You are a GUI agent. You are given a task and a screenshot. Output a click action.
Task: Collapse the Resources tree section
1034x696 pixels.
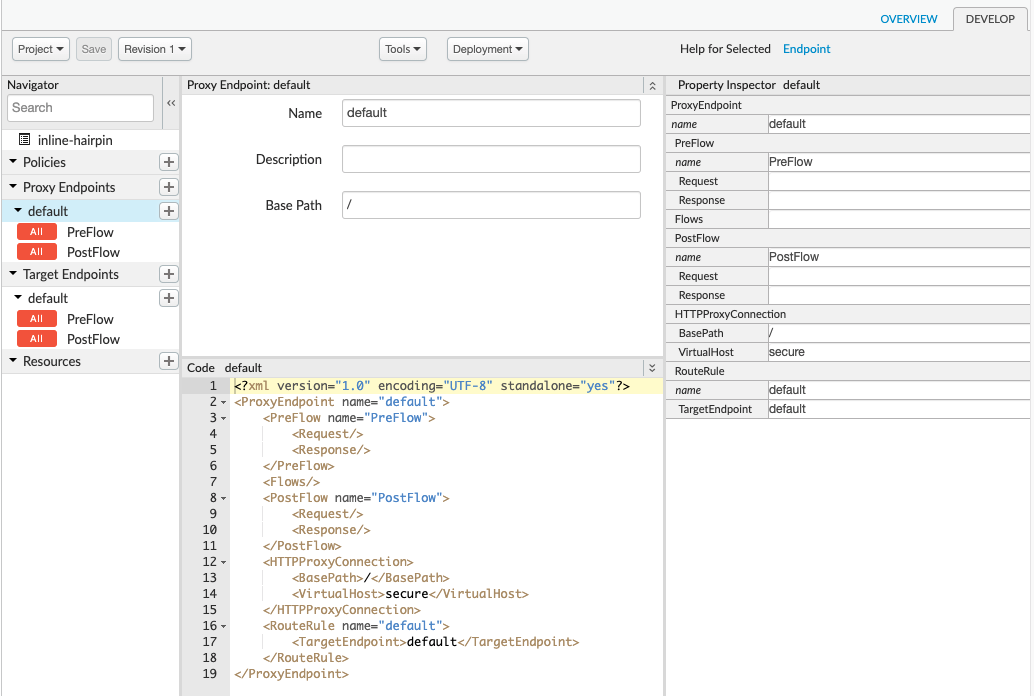[x=13, y=361]
